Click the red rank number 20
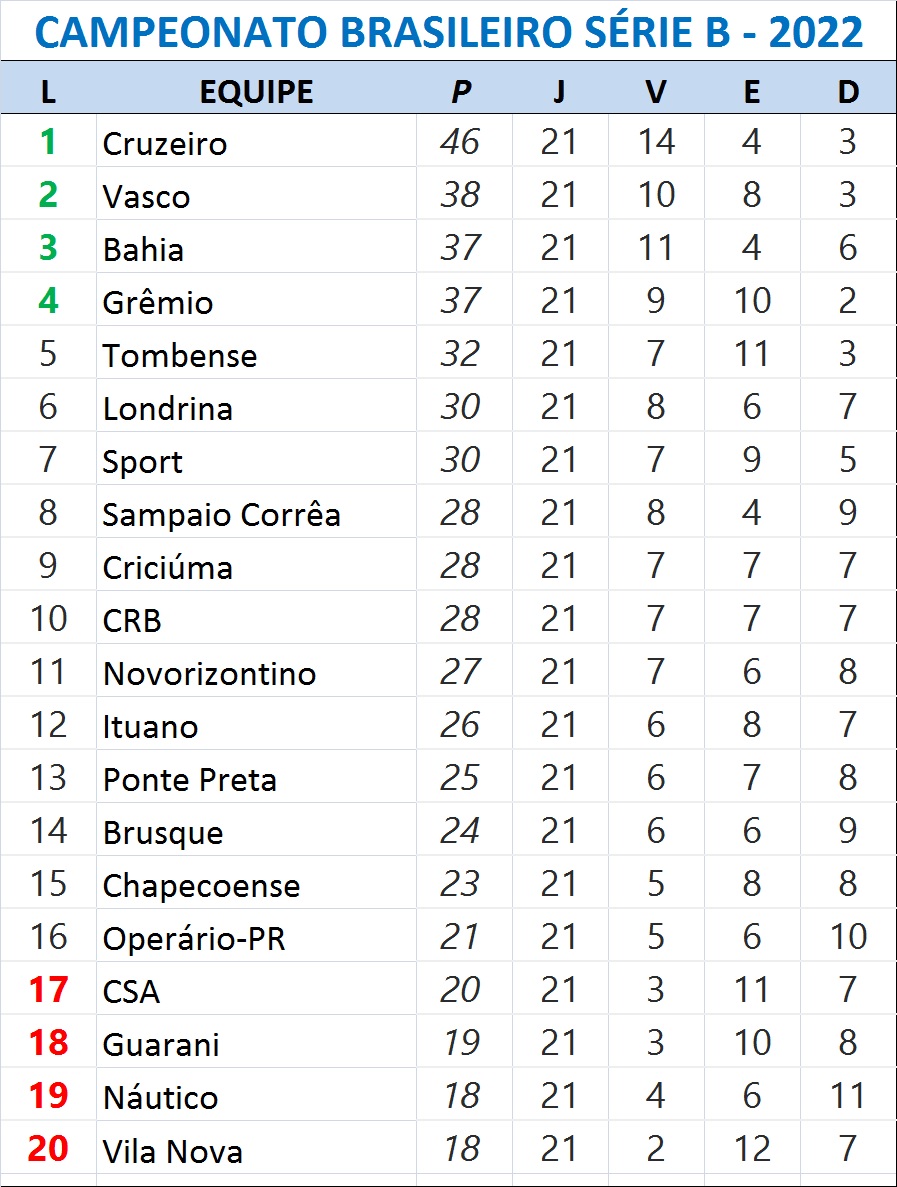 point(48,1148)
